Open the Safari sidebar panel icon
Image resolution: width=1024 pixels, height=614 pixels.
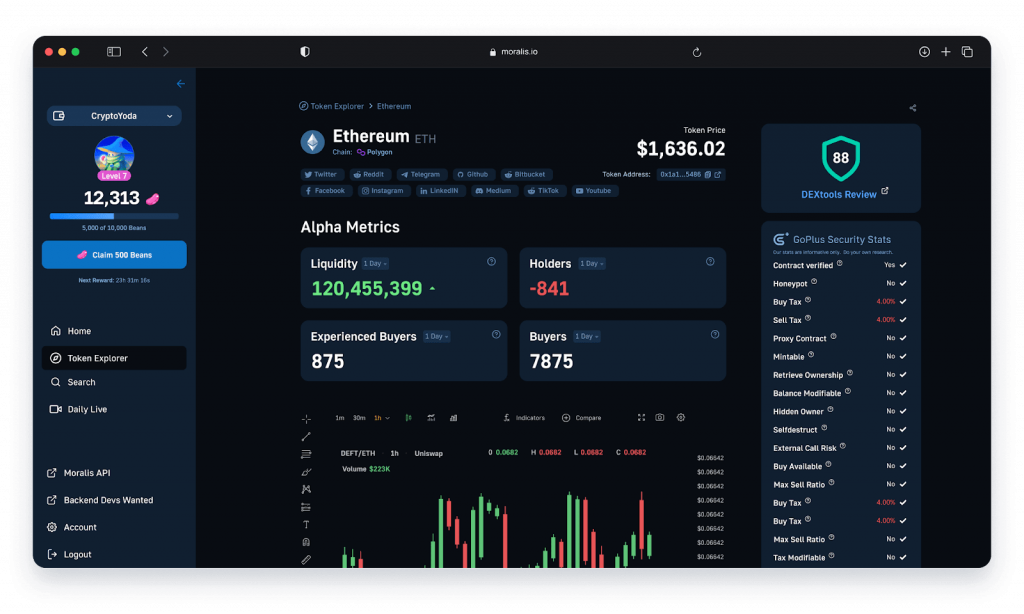pos(114,52)
